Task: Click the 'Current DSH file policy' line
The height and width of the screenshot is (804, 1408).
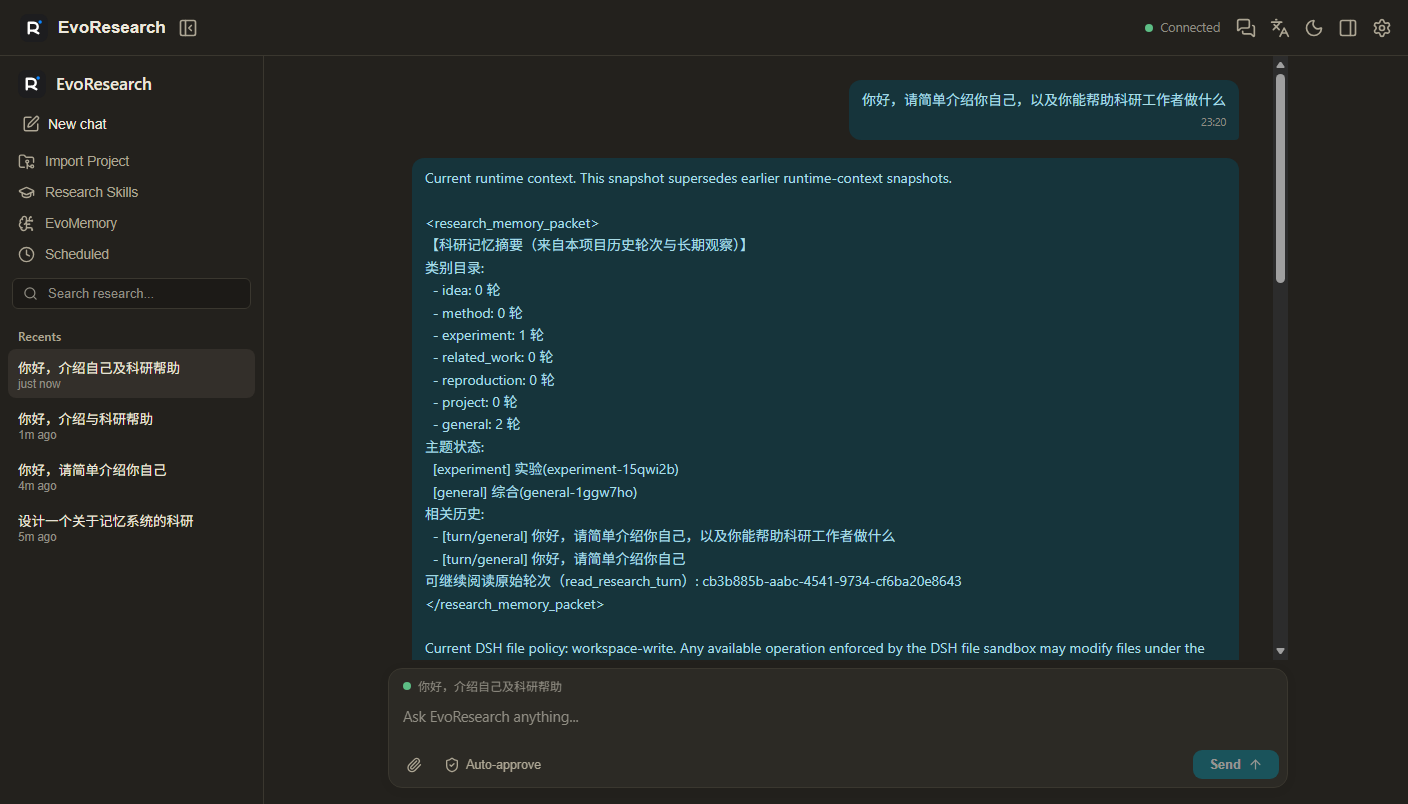Action: coord(814,648)
